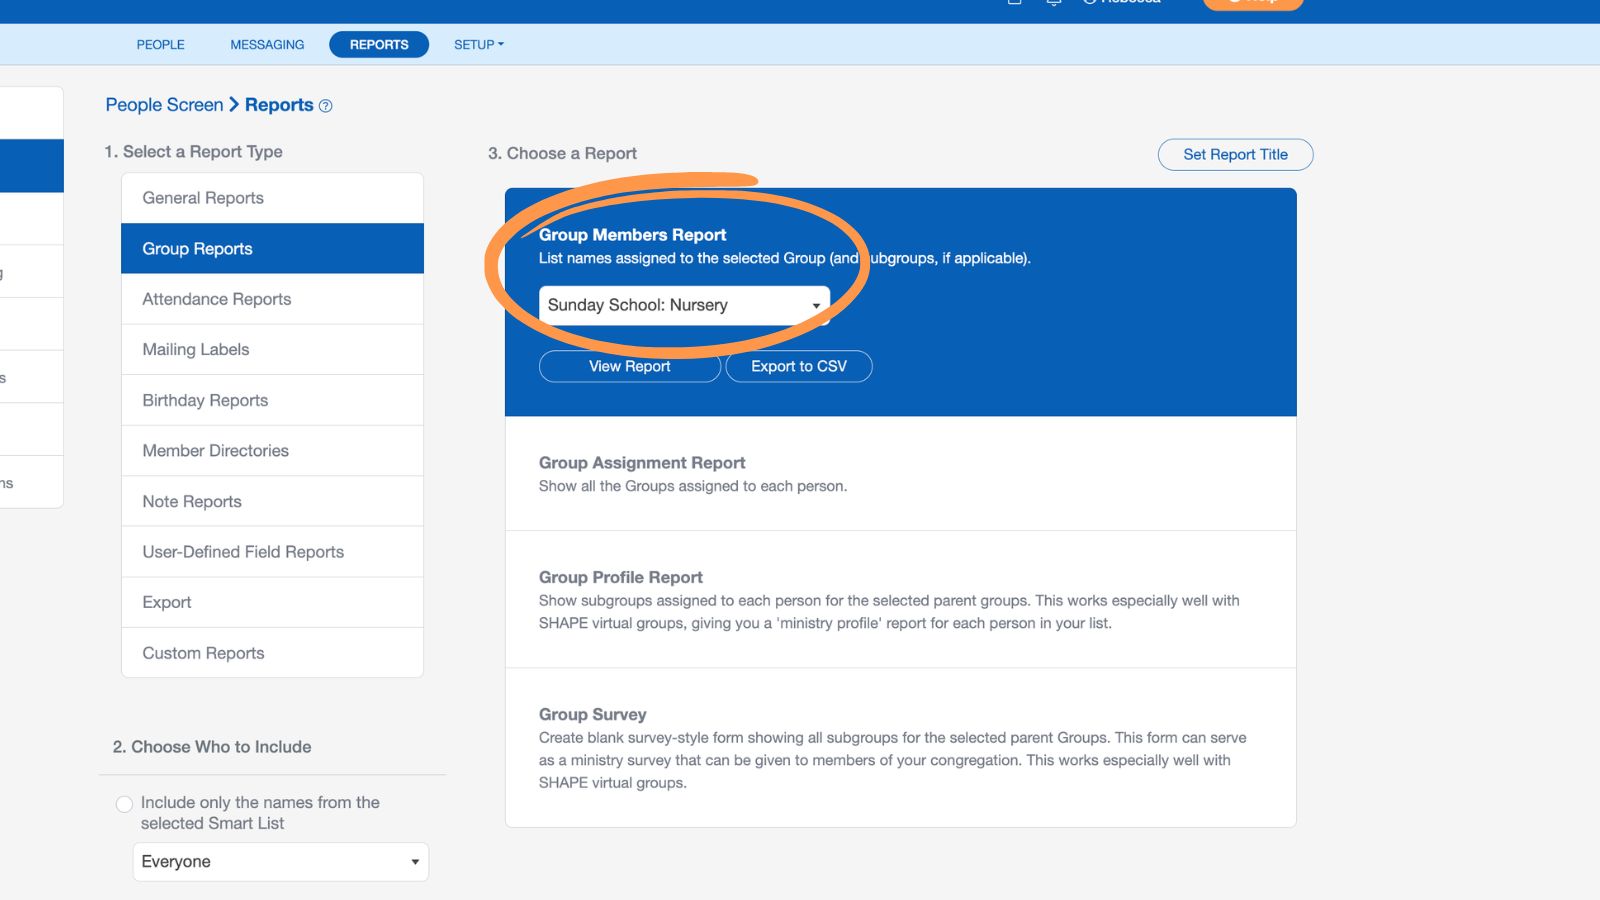Select the Group Survey report
Viewport: 1600px width, 900px height.
pyautogui.click(x=900, y=748)
